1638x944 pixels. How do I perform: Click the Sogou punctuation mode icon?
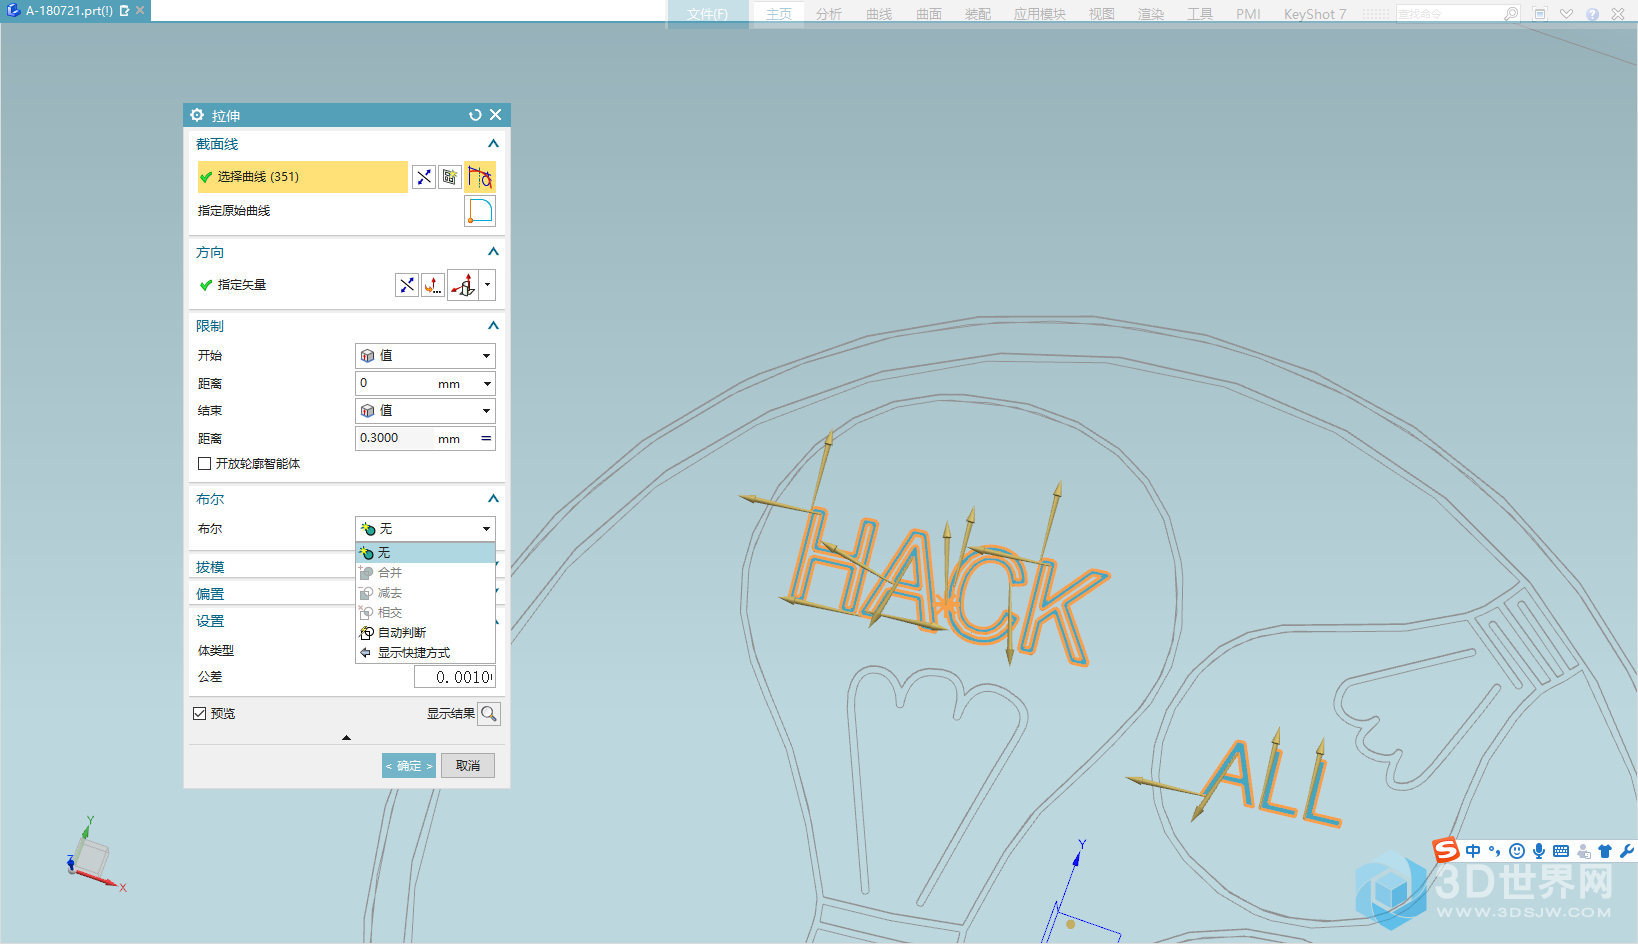(1495, 851)
